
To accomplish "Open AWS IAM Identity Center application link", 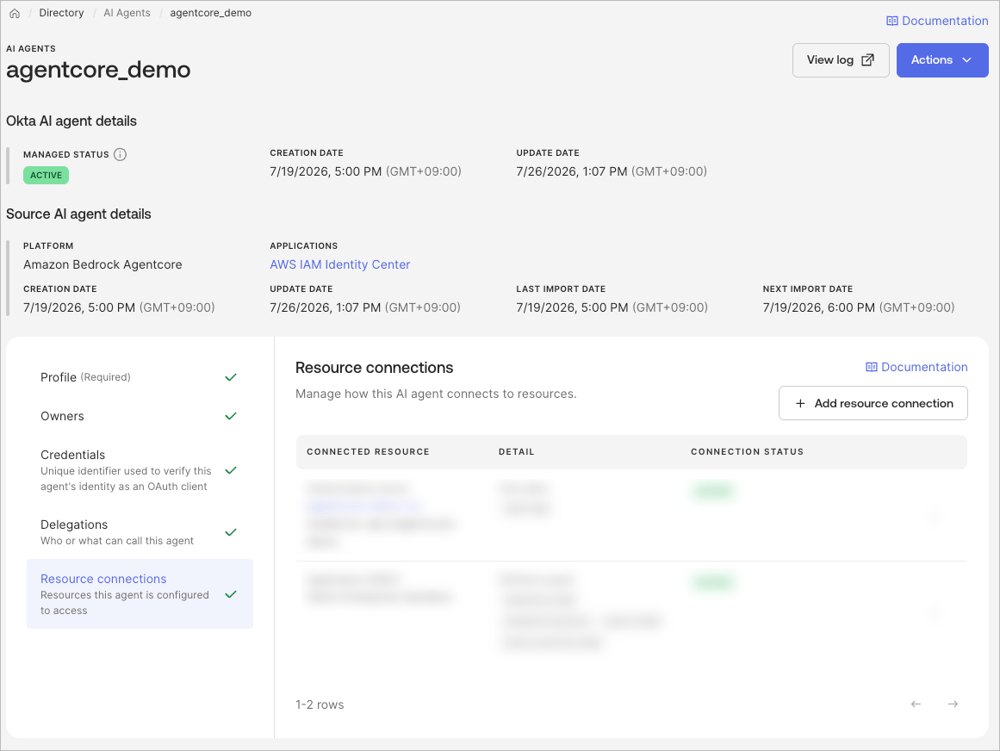I will [340, 265].
